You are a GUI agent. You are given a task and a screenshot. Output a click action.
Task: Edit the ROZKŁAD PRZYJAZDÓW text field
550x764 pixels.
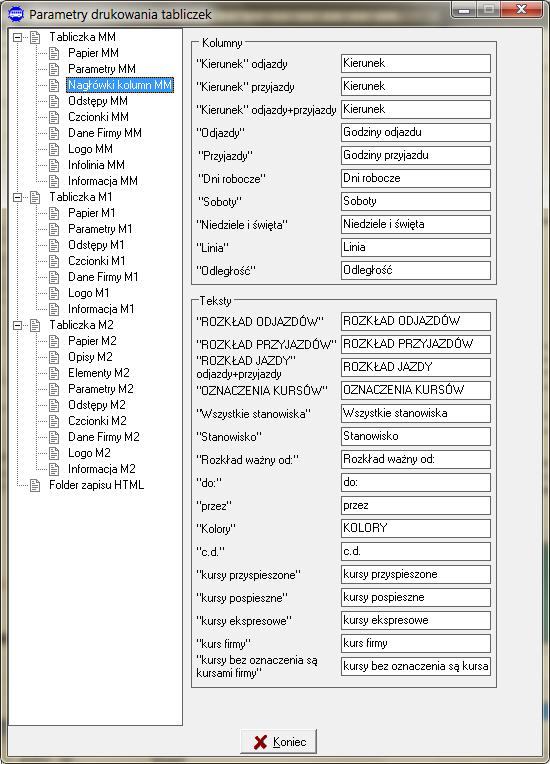click(x=416, y=344)
